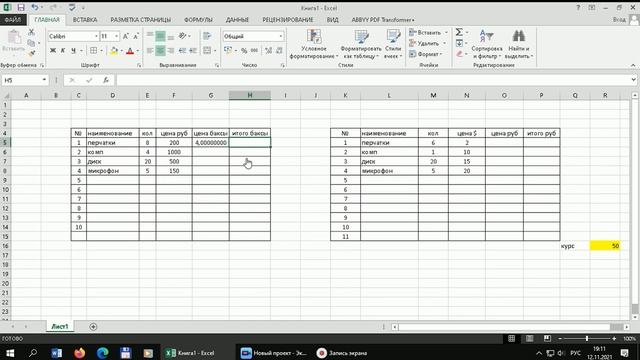
Task: Open Firefox from the taskbar
Action: [x=80, y=353]
